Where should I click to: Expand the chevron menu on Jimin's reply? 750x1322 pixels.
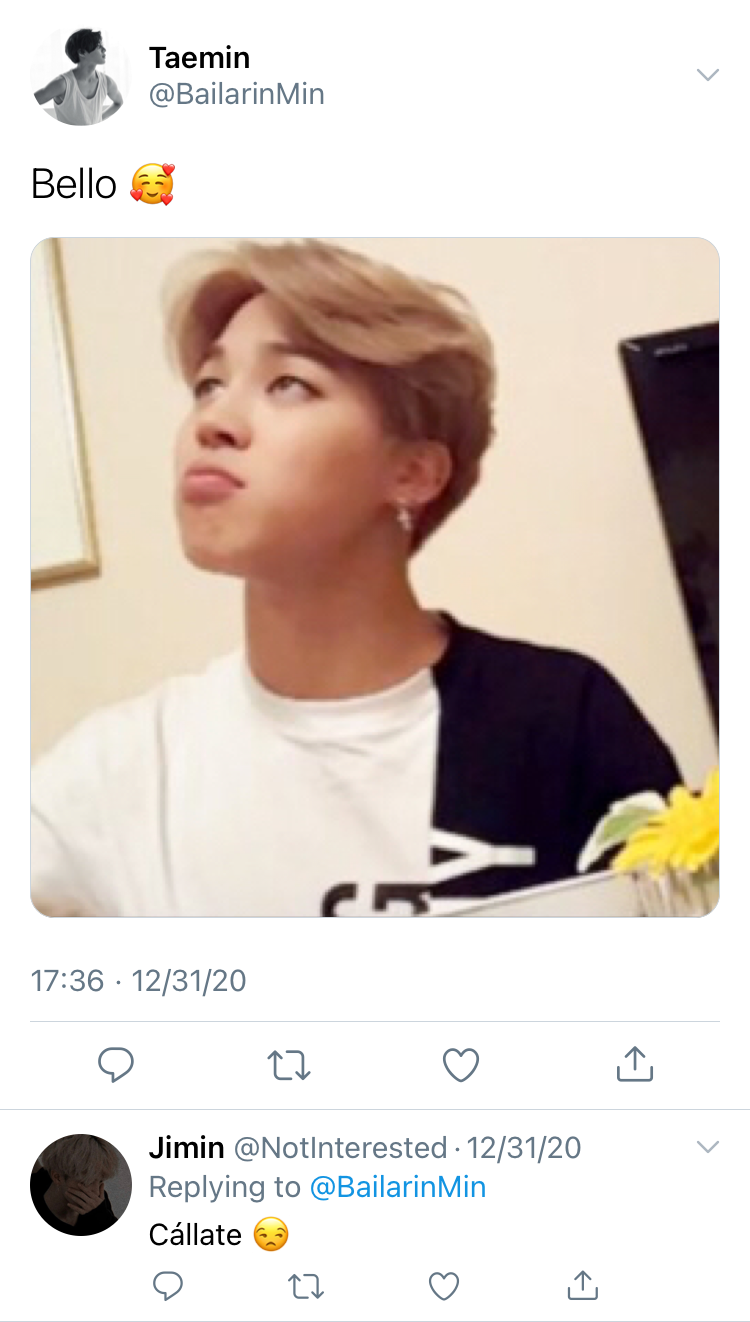(707, 1147)
